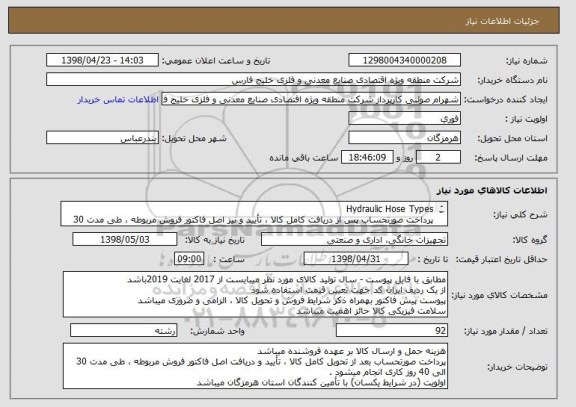Click the delivery city field بندرعباس

tap(102, 138)
